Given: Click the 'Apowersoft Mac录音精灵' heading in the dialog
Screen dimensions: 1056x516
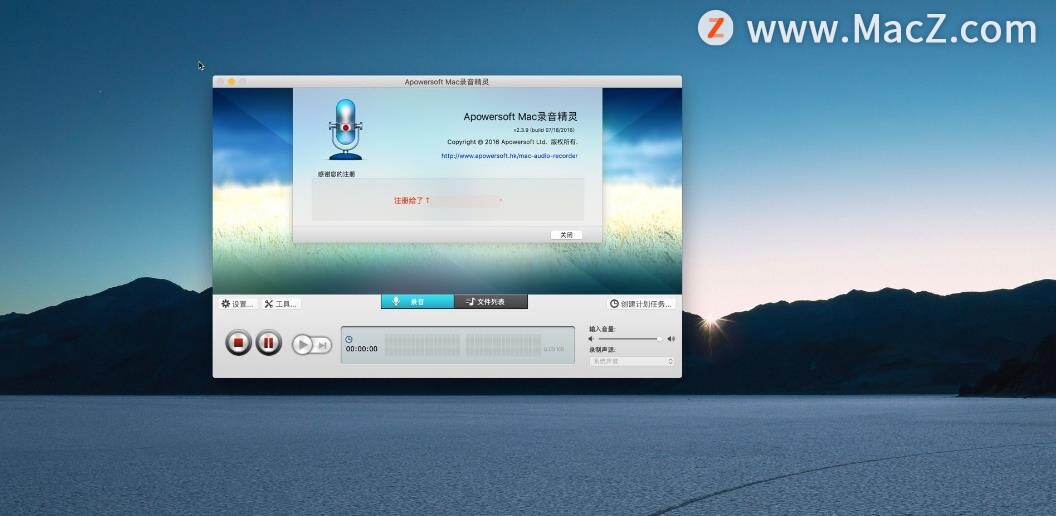Looking at the screenshot, I should [x=521, y=117].
